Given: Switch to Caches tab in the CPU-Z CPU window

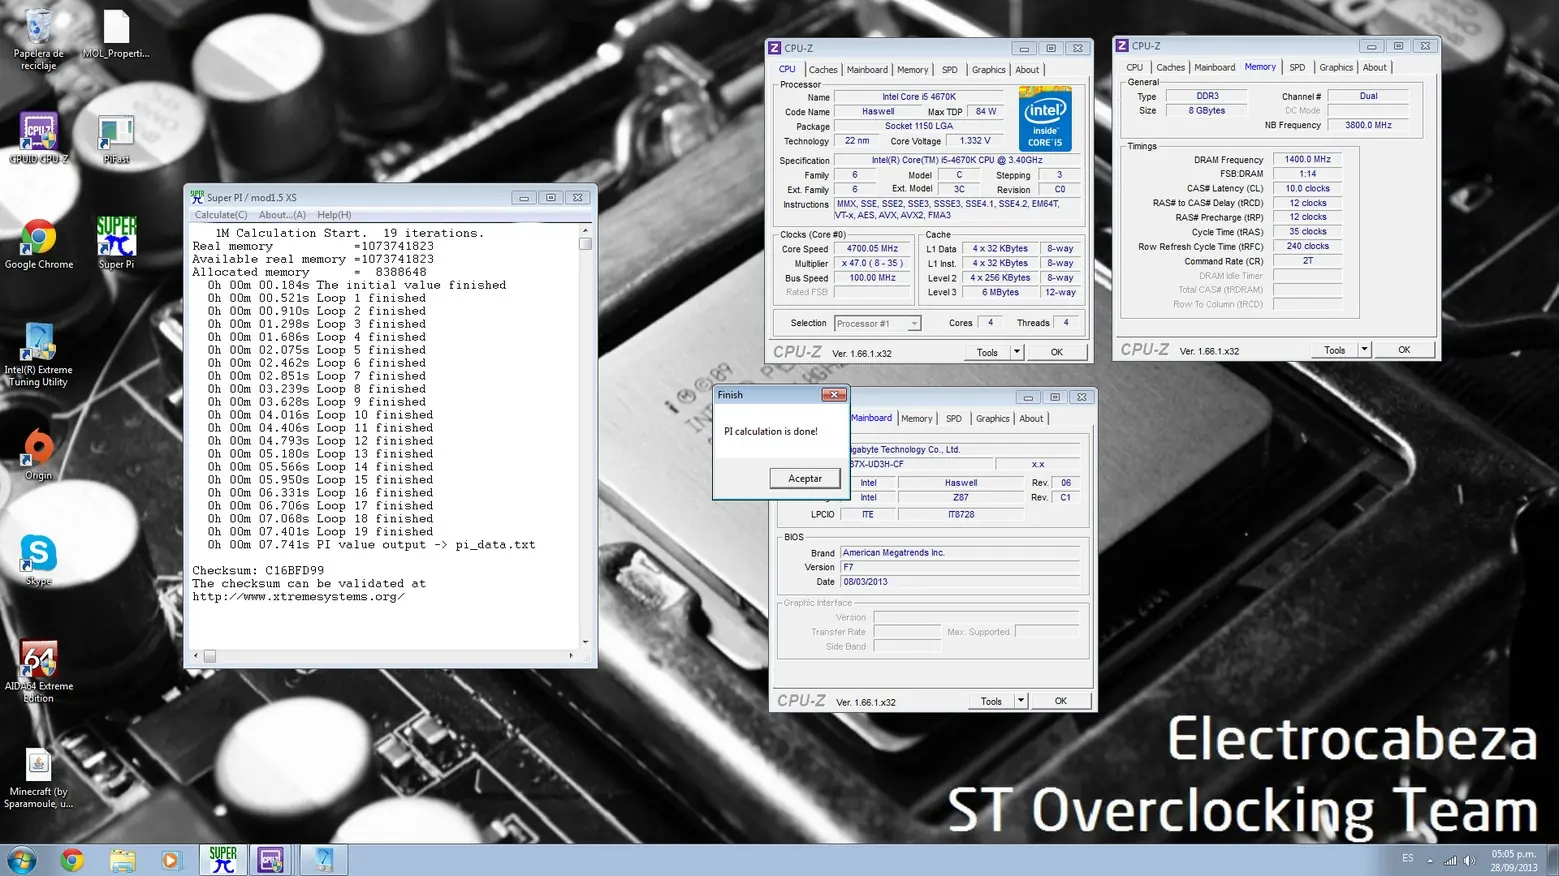Looking at the screenshot, I should click(x=823, y=70).
